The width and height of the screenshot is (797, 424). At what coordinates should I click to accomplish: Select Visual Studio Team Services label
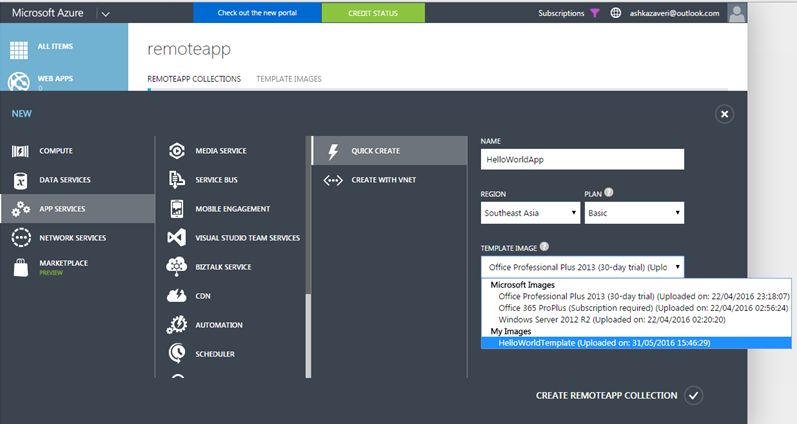[x=248, y=238]
